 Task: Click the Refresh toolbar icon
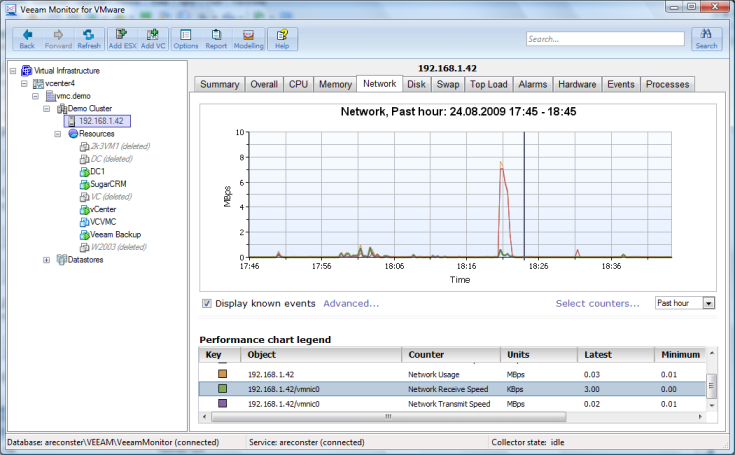[x=89, y=38]
